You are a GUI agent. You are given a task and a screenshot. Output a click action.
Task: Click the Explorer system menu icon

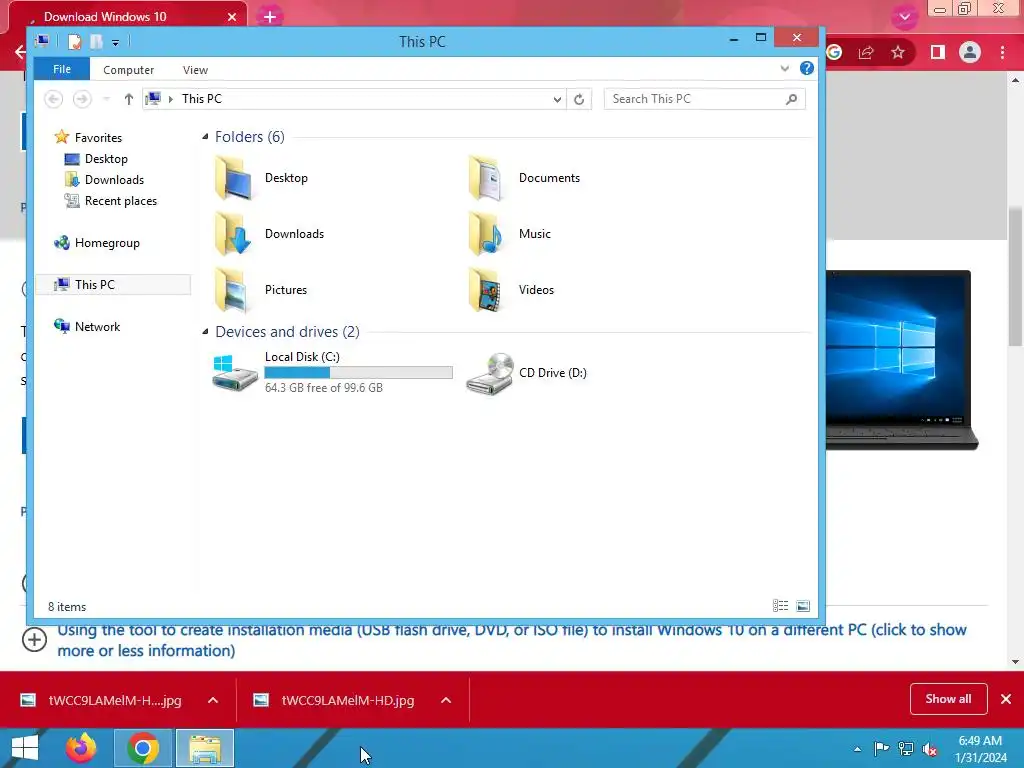(x=43, y=41)
